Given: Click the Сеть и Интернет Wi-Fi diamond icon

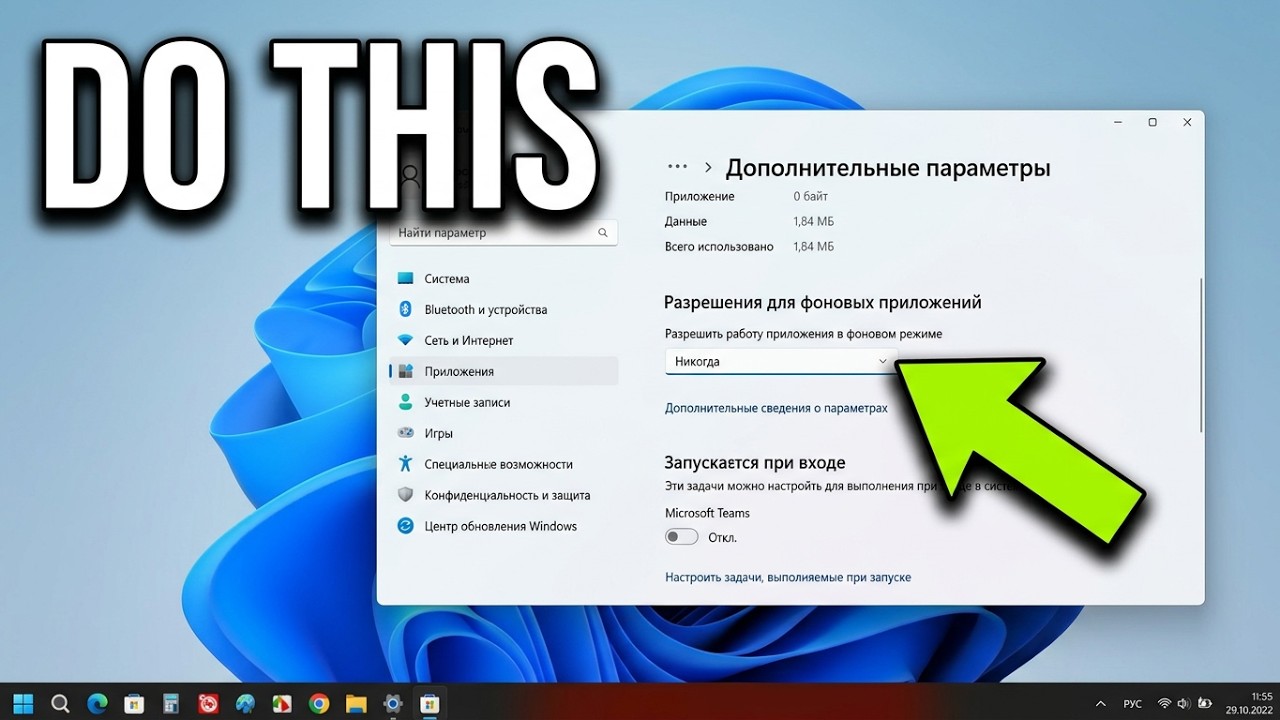Looking at the screenshot, I should click(405, 341).
